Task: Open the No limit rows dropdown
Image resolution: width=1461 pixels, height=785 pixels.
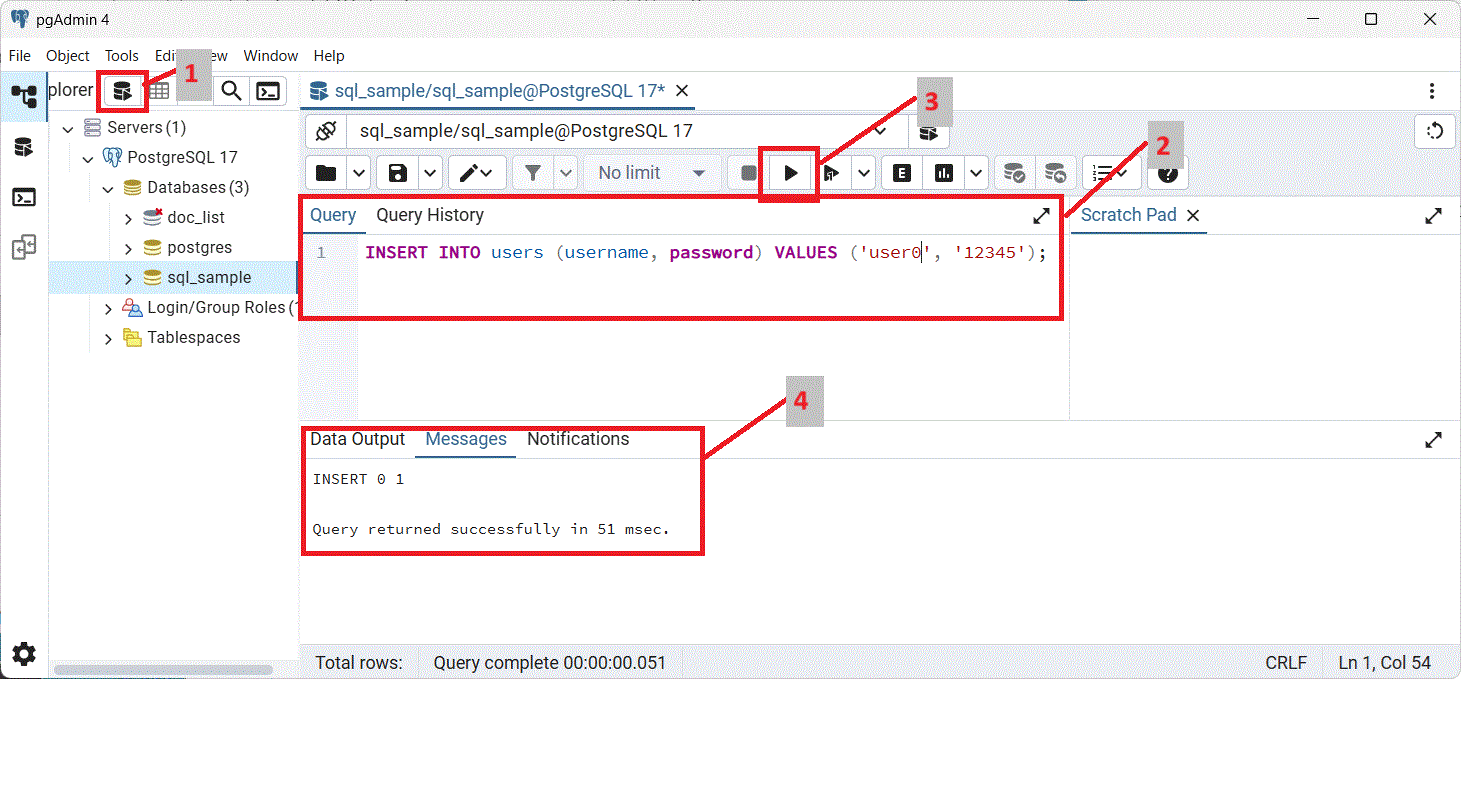Action: click(651, 173)
